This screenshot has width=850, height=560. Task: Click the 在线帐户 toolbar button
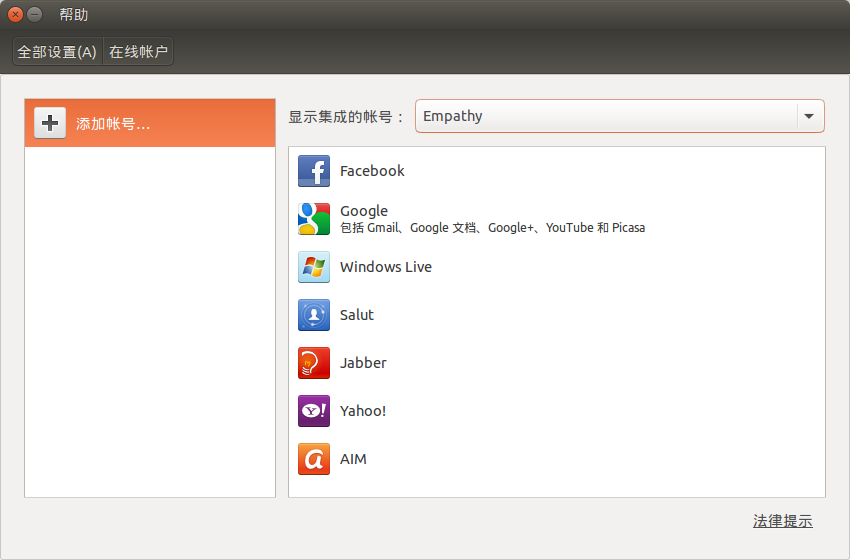138,52
